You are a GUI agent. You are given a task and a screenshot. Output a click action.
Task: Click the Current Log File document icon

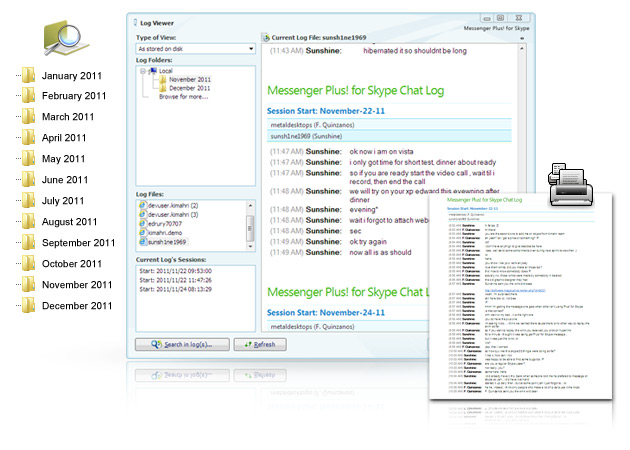pyautogui.click(x=266, y=38)
